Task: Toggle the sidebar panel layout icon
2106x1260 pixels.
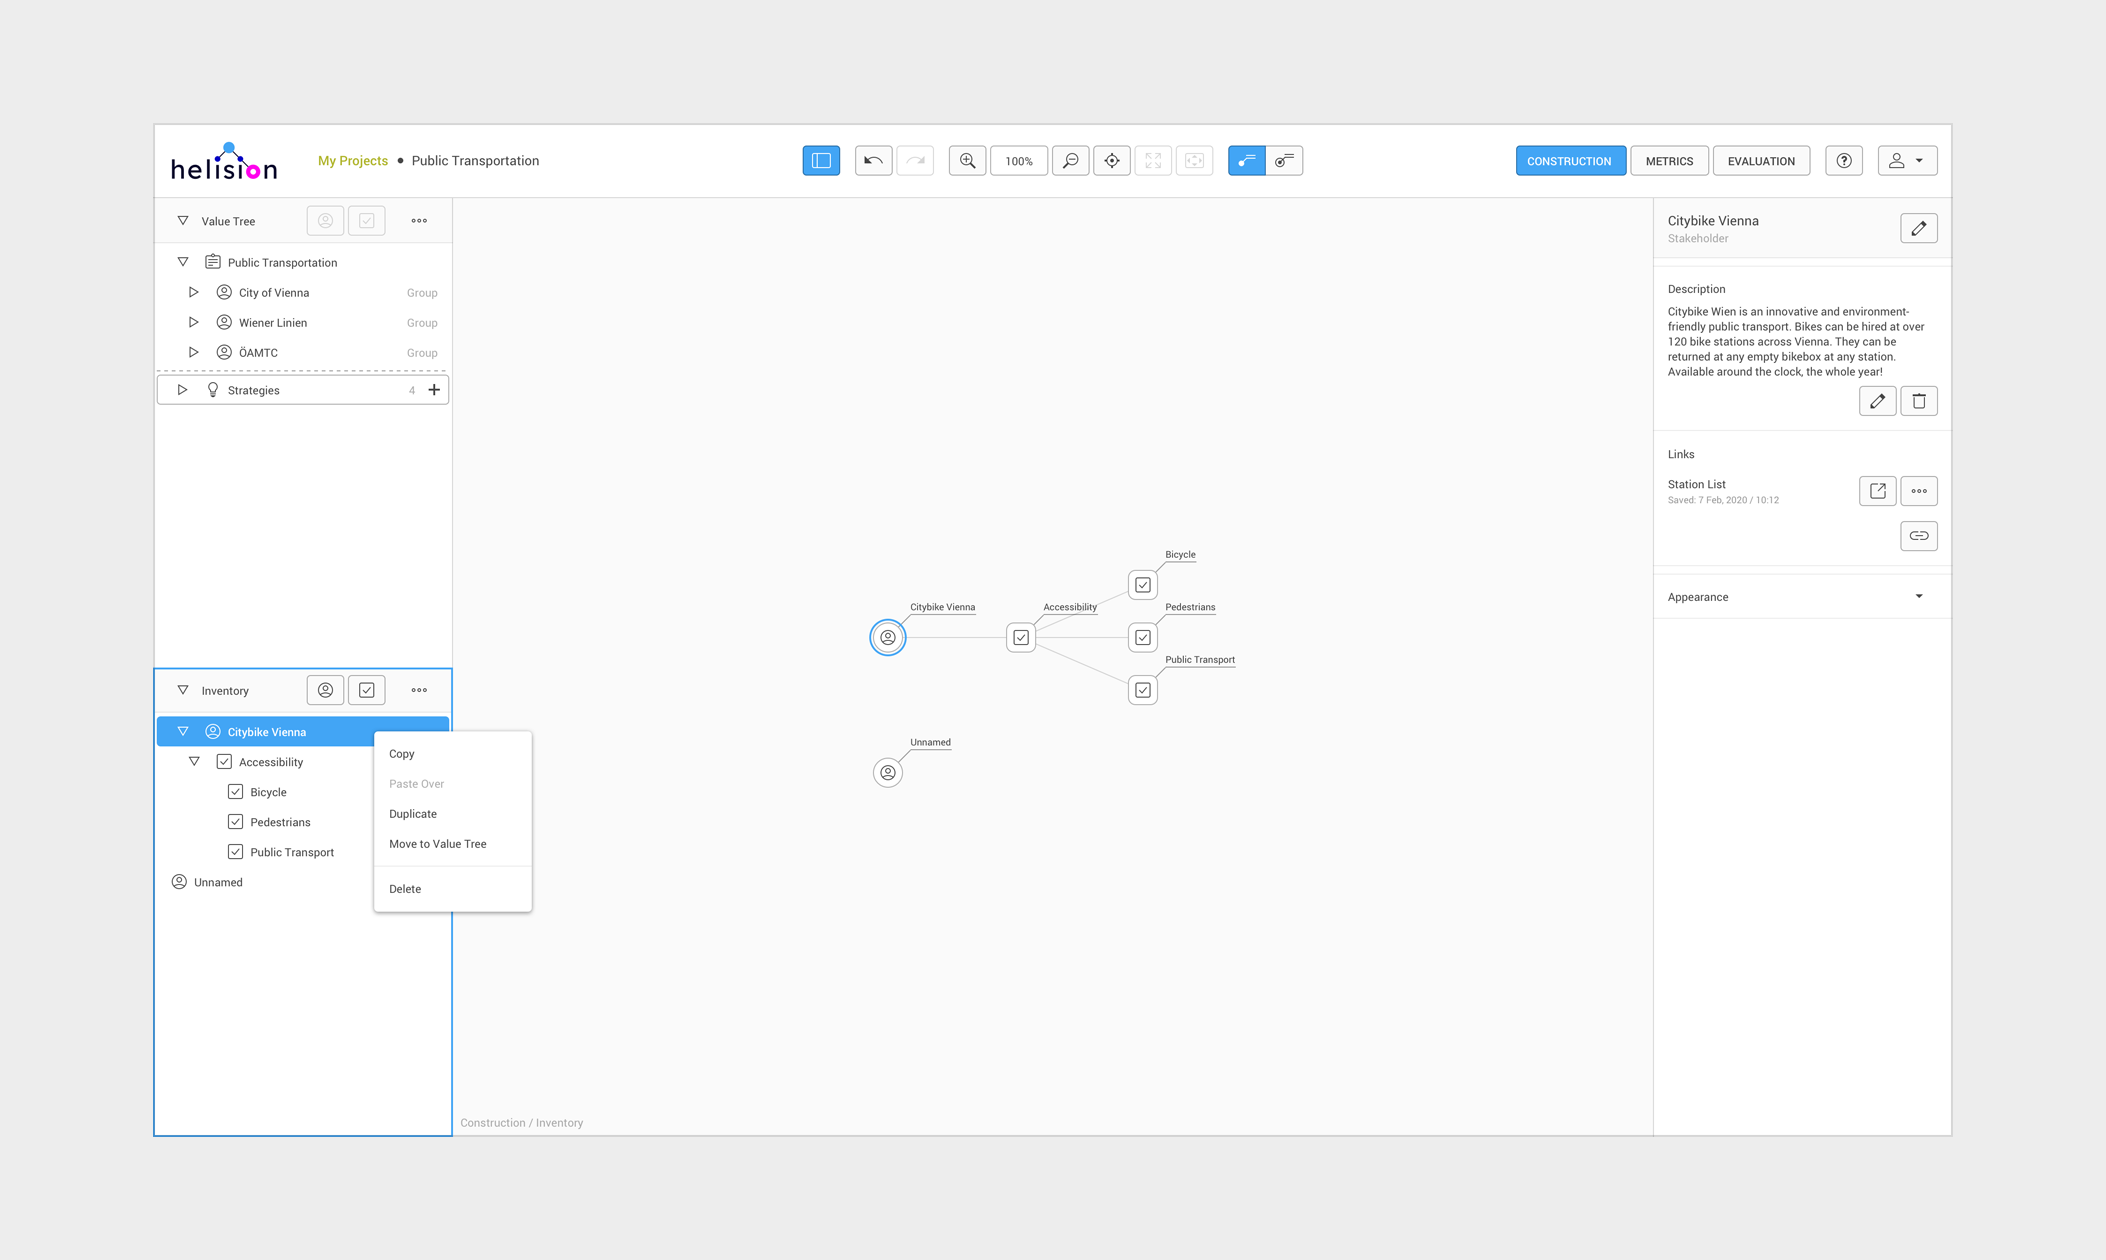Action: click(821, 161)
